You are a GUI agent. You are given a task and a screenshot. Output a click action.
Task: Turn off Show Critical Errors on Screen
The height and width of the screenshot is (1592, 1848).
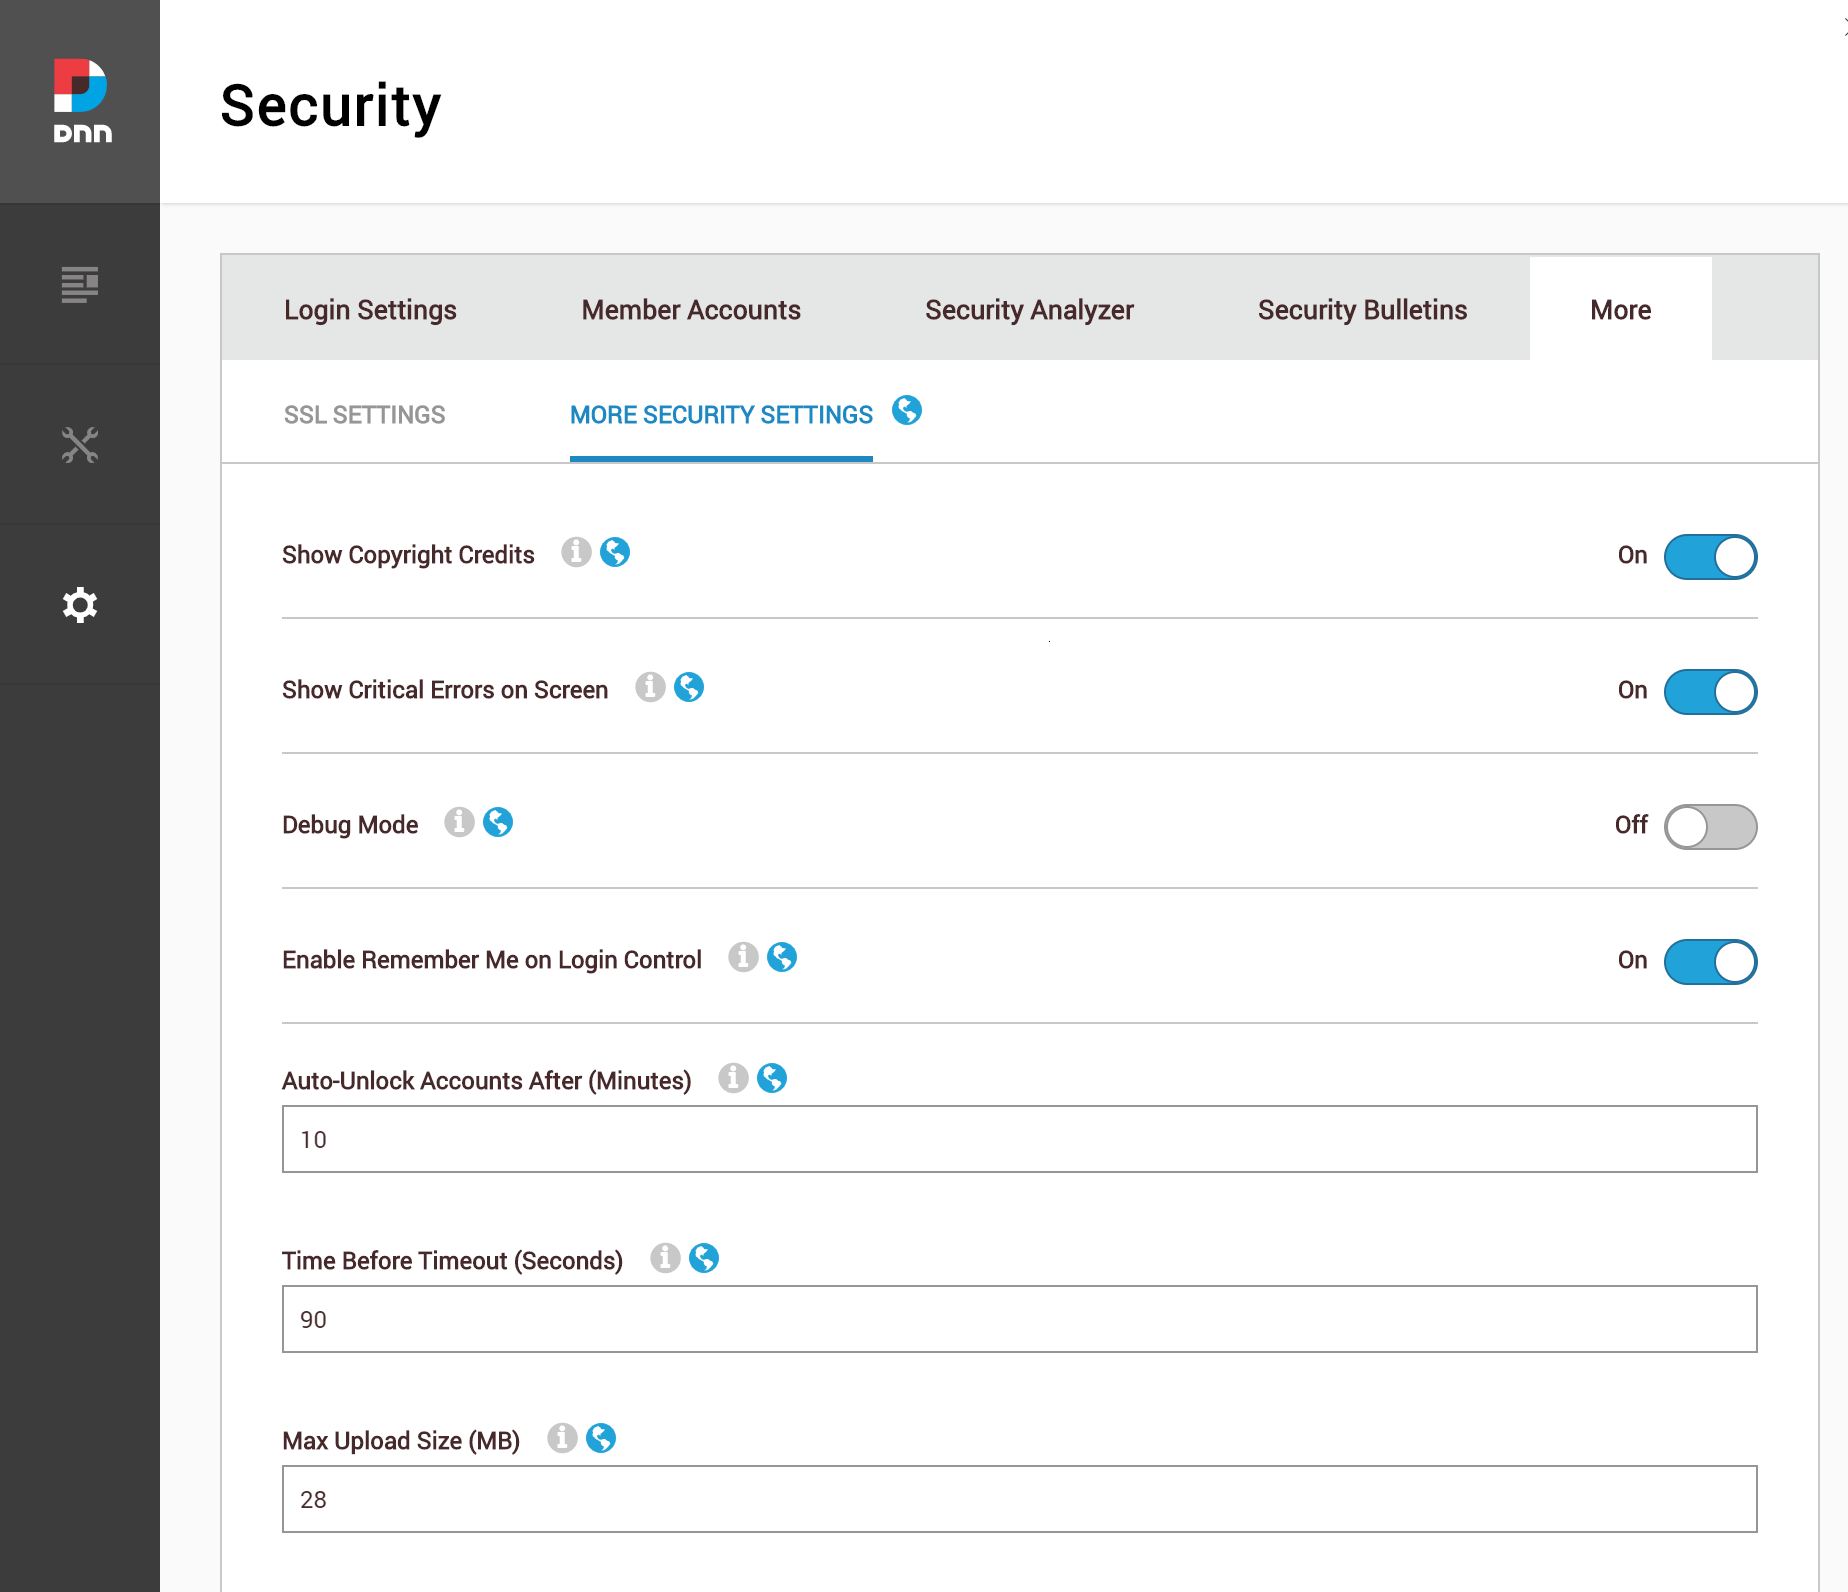pos(1709,692)
